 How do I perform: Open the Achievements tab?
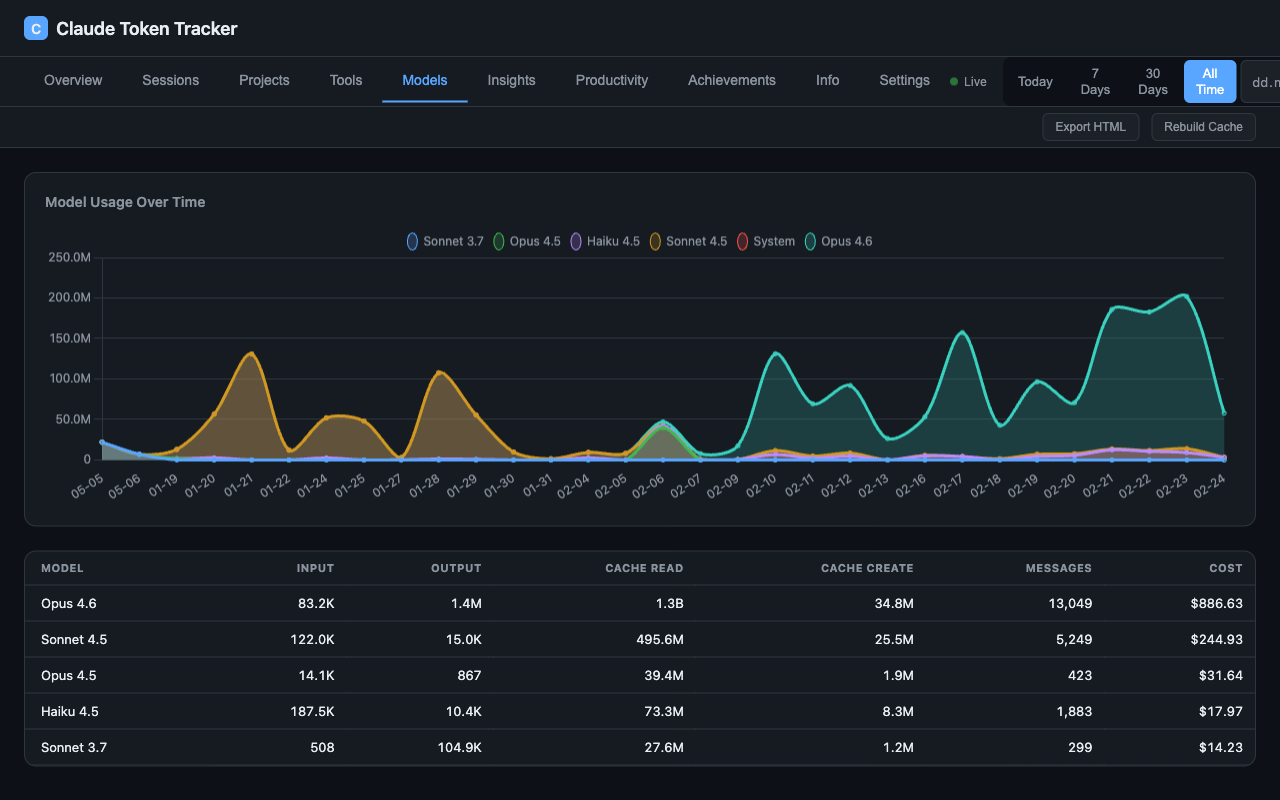coord(732,80)
